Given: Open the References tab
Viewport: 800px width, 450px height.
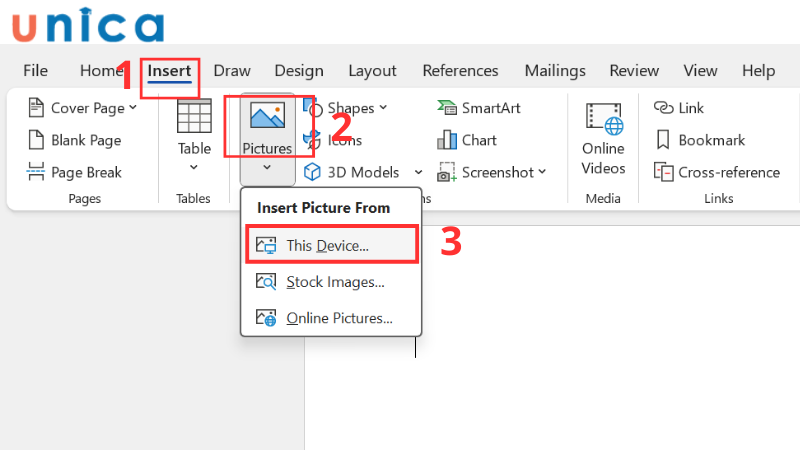Looking at the screenshot, I should coord(460,70).
